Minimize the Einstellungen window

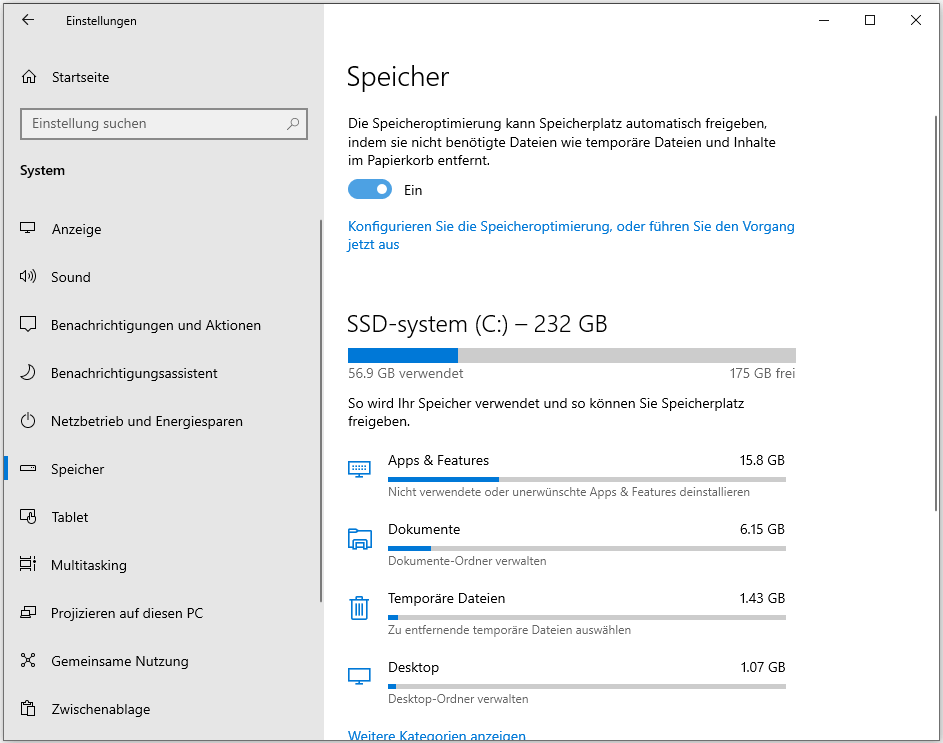point(824,20)
